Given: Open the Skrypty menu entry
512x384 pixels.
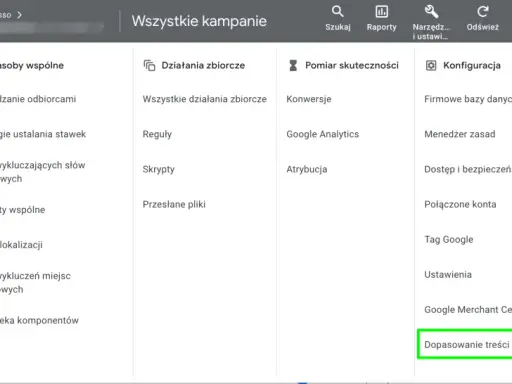Looking at the screenshot, I should (x=159, y=169).
